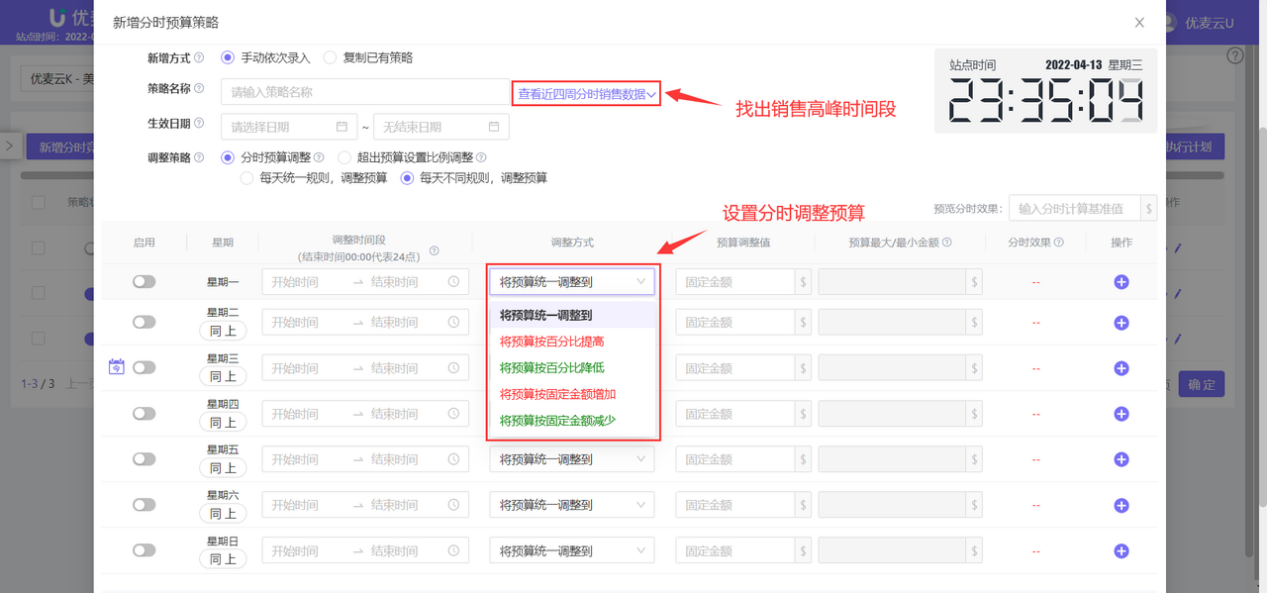Click the help icon beside 策略名称
This screenshot has width=1267, height=593.
pos(197,89)
